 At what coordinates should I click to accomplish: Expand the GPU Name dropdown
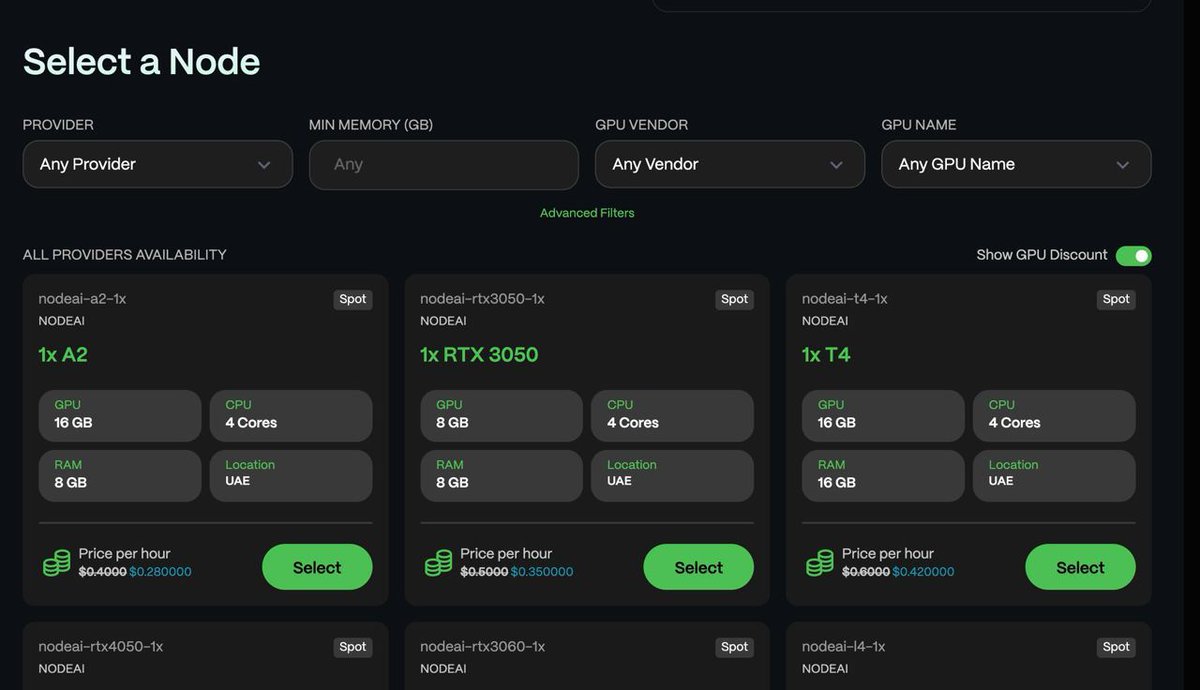1016,164
